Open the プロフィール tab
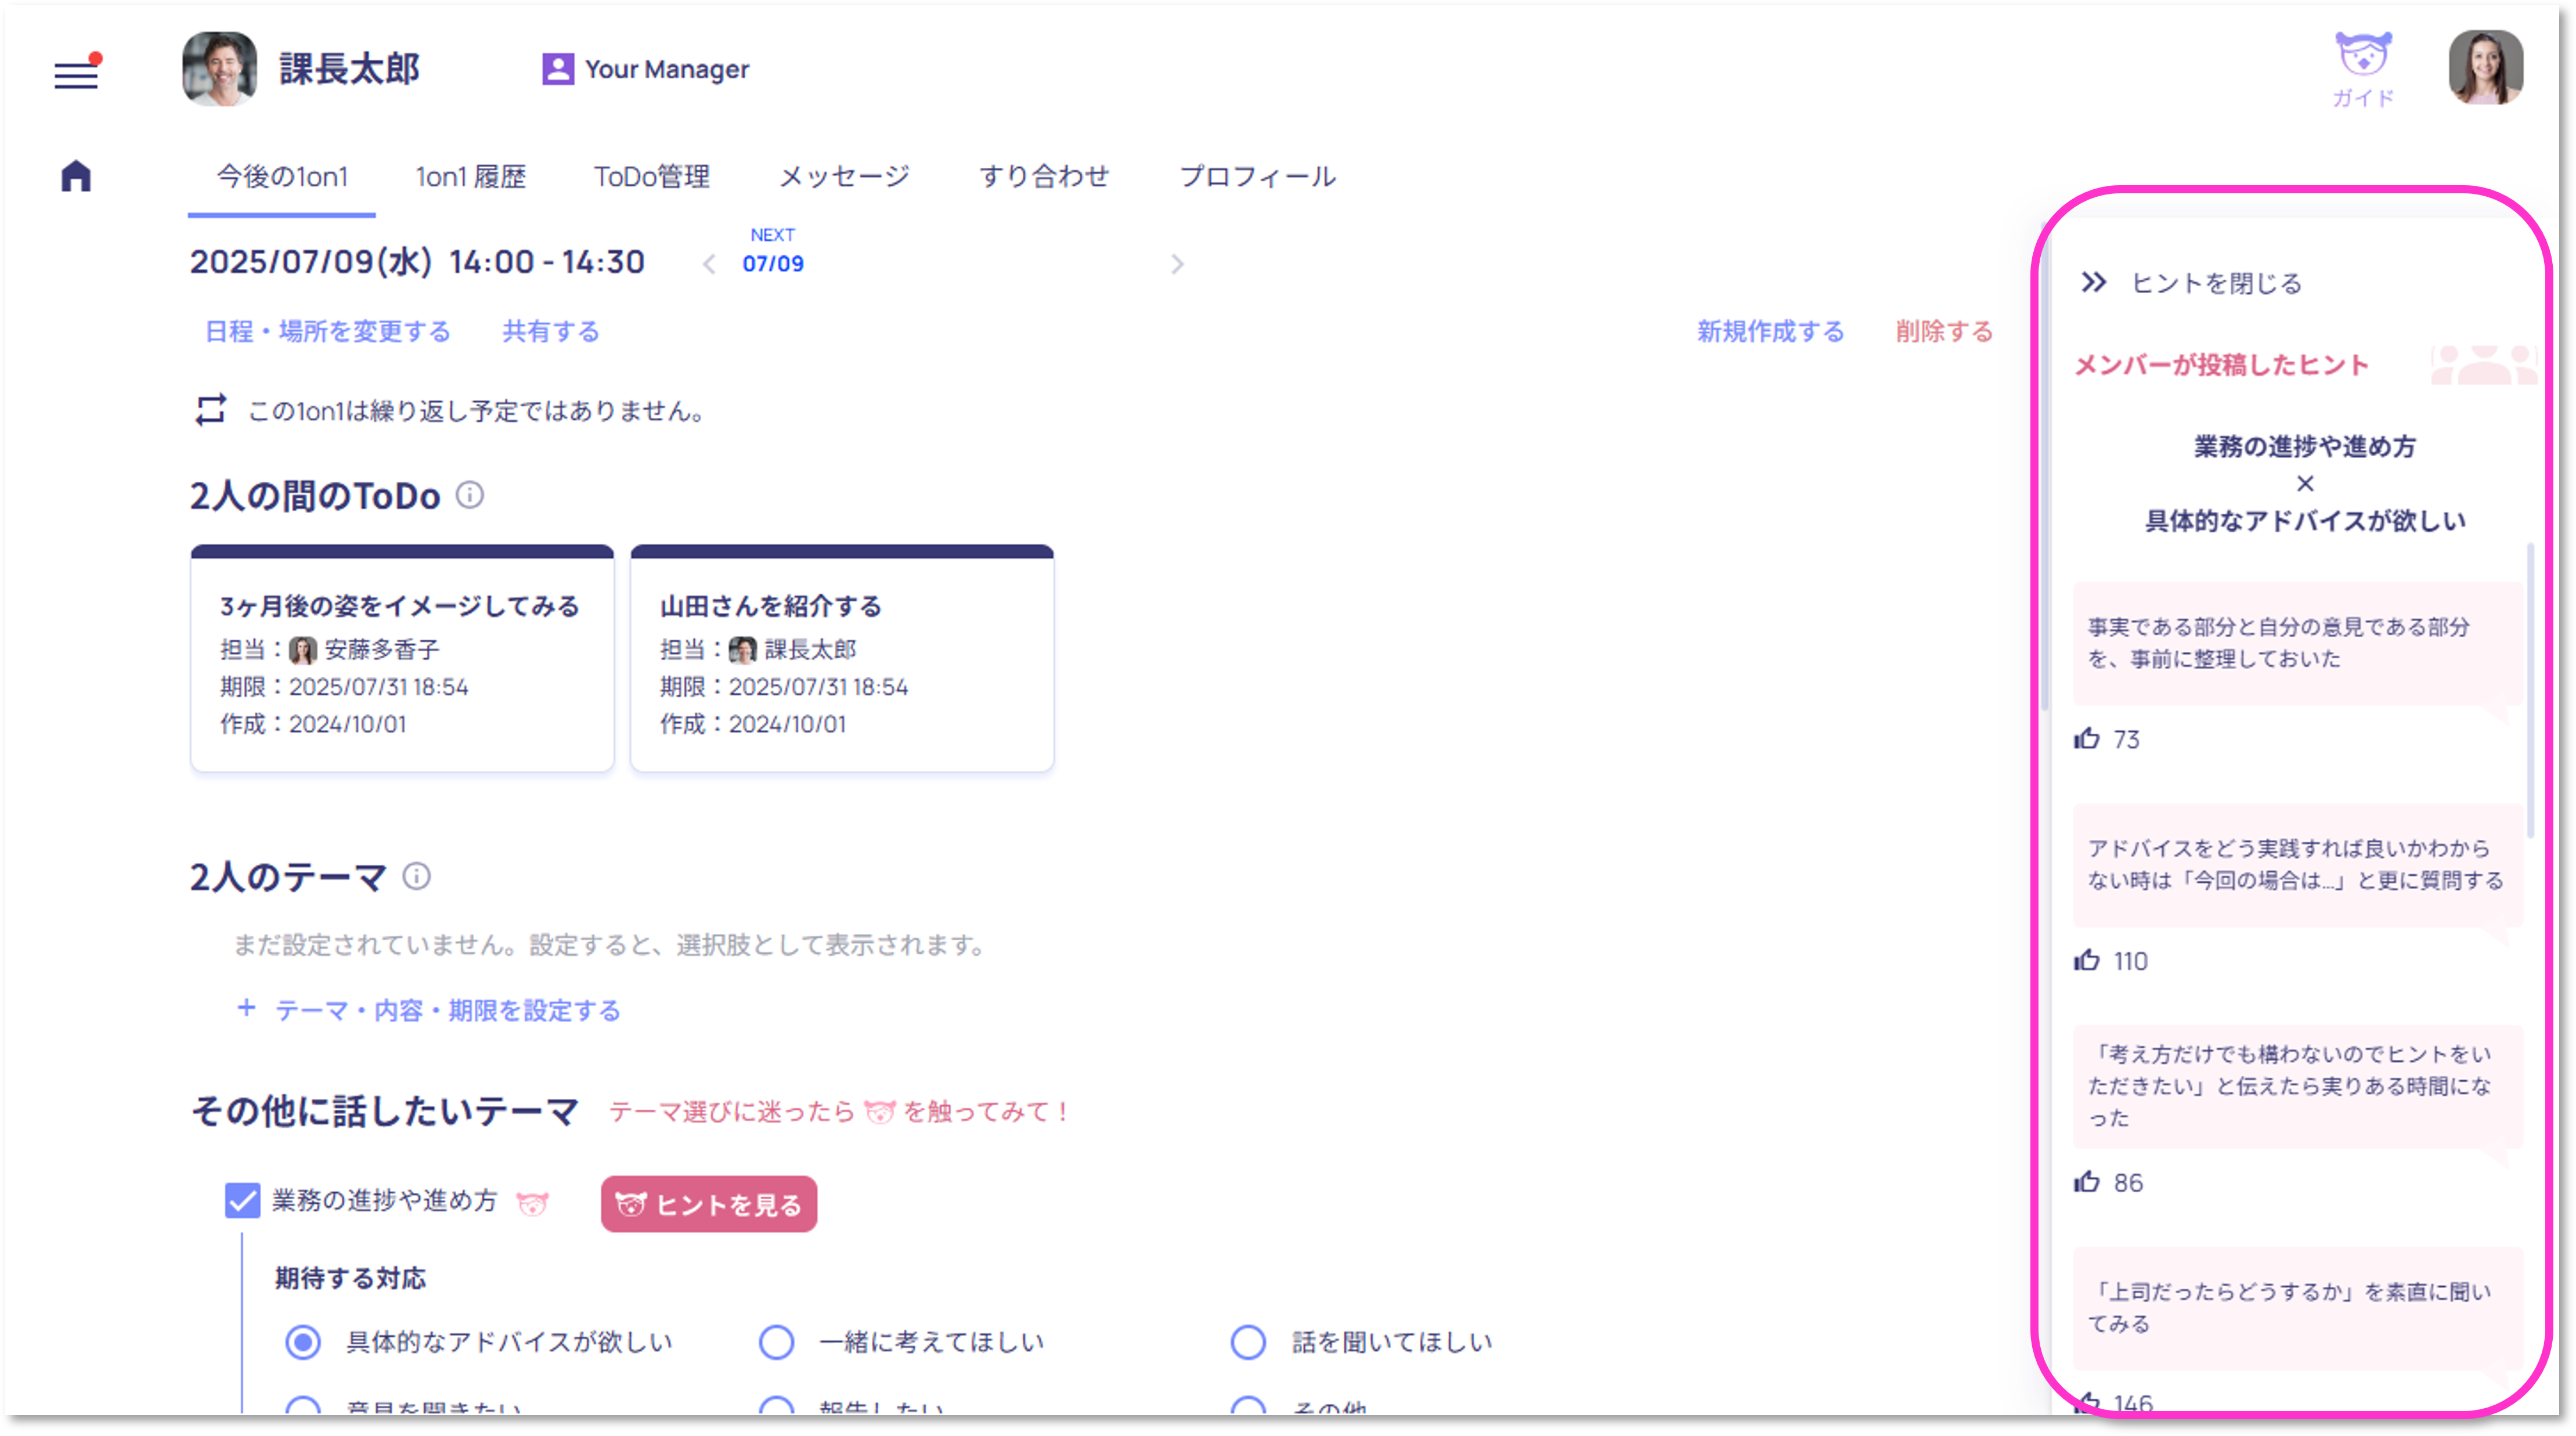The image size is (2576, 1436). (1258, 177)
